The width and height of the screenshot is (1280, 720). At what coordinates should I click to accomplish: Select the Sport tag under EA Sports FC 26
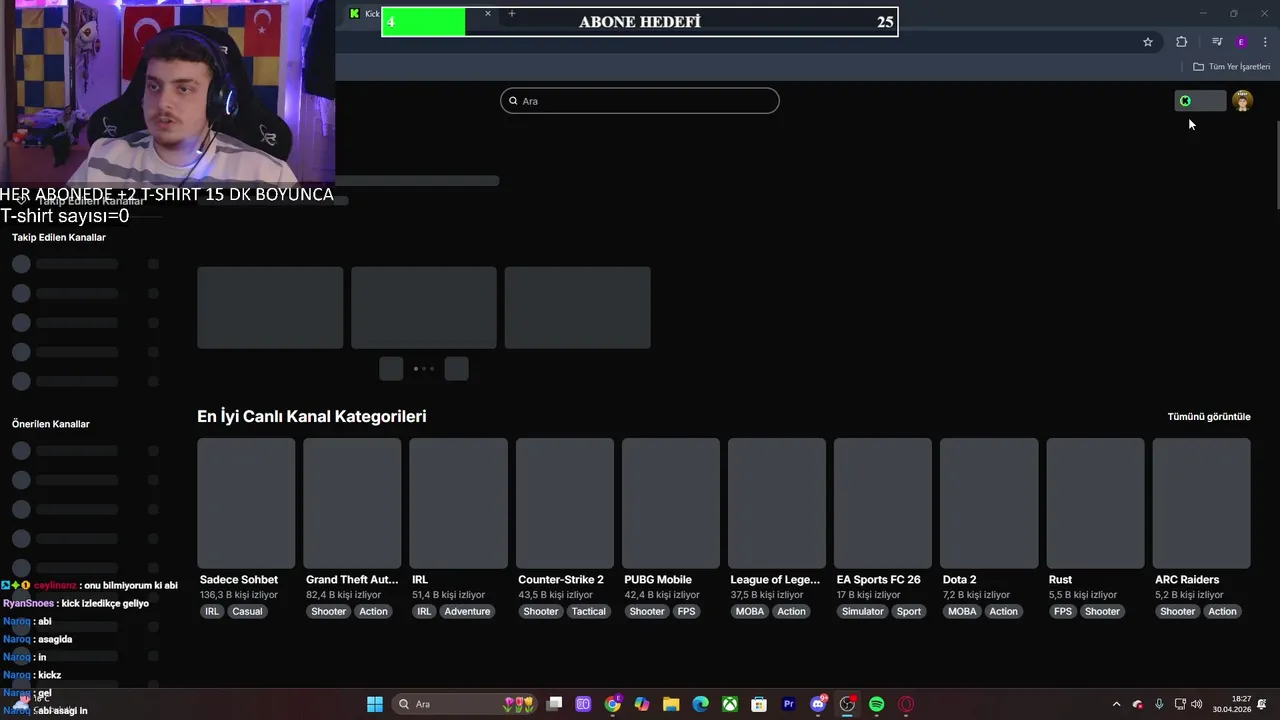pos(909,612)
